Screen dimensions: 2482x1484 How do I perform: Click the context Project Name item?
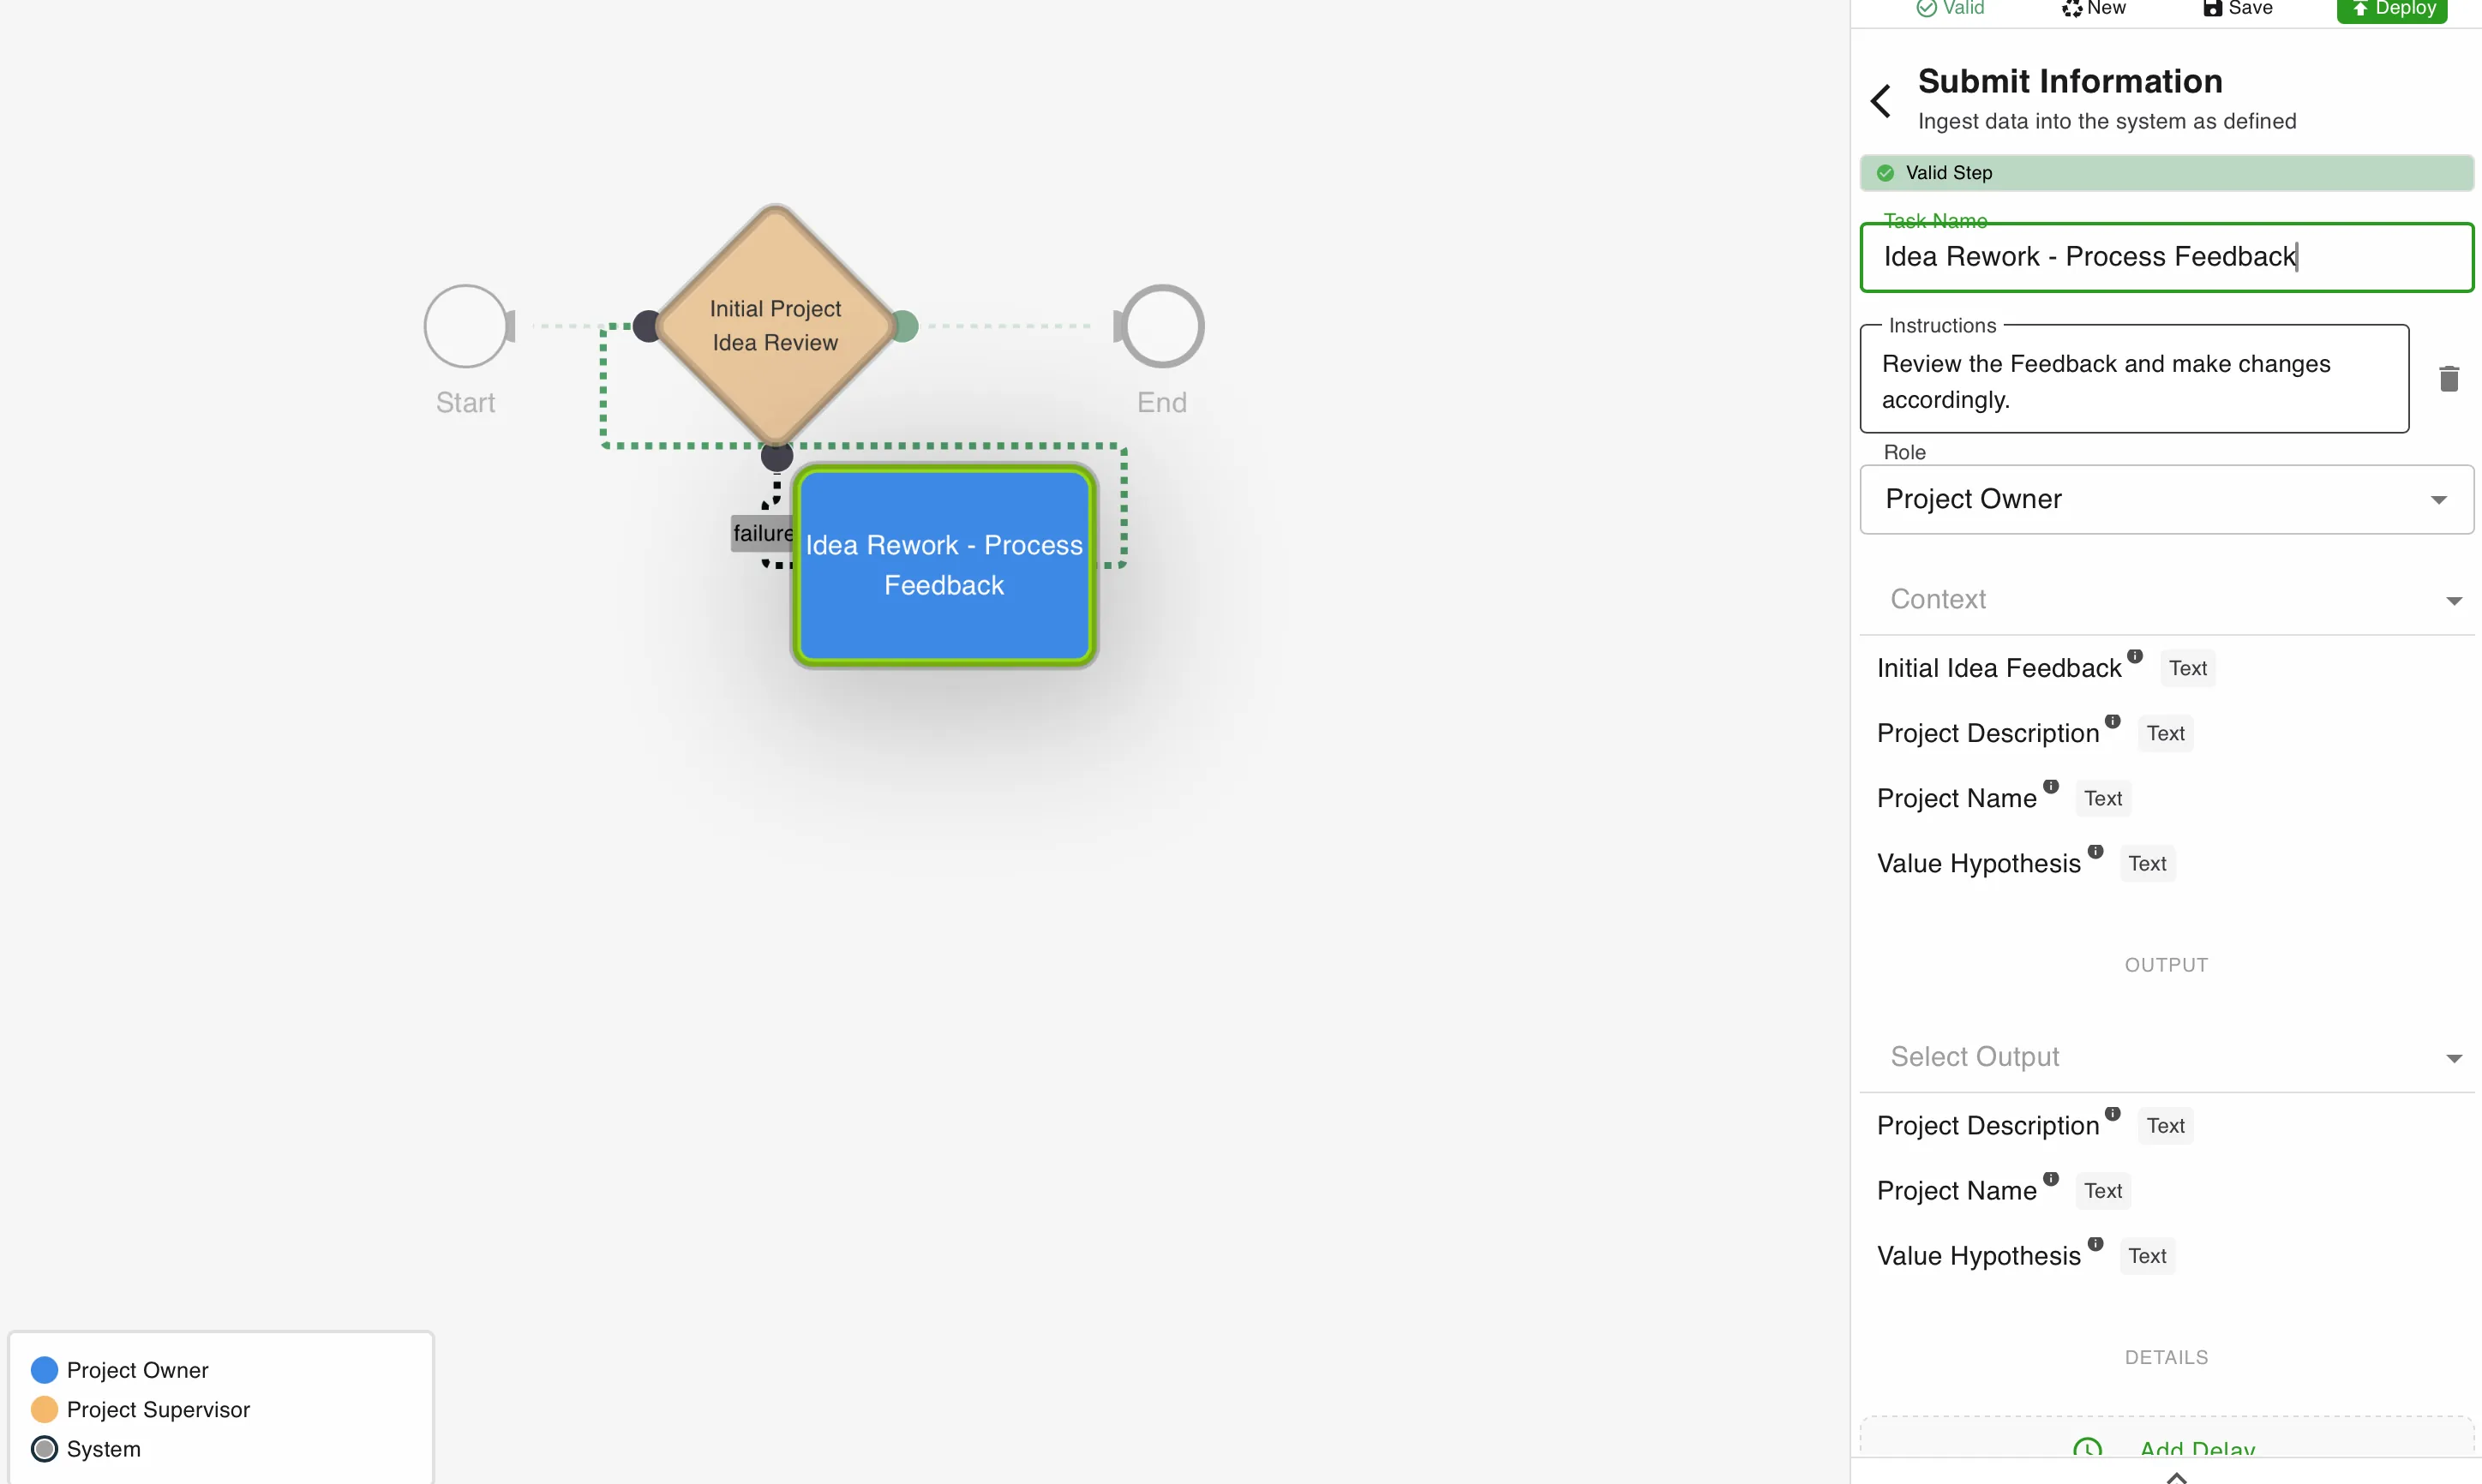click(1957, 798)
